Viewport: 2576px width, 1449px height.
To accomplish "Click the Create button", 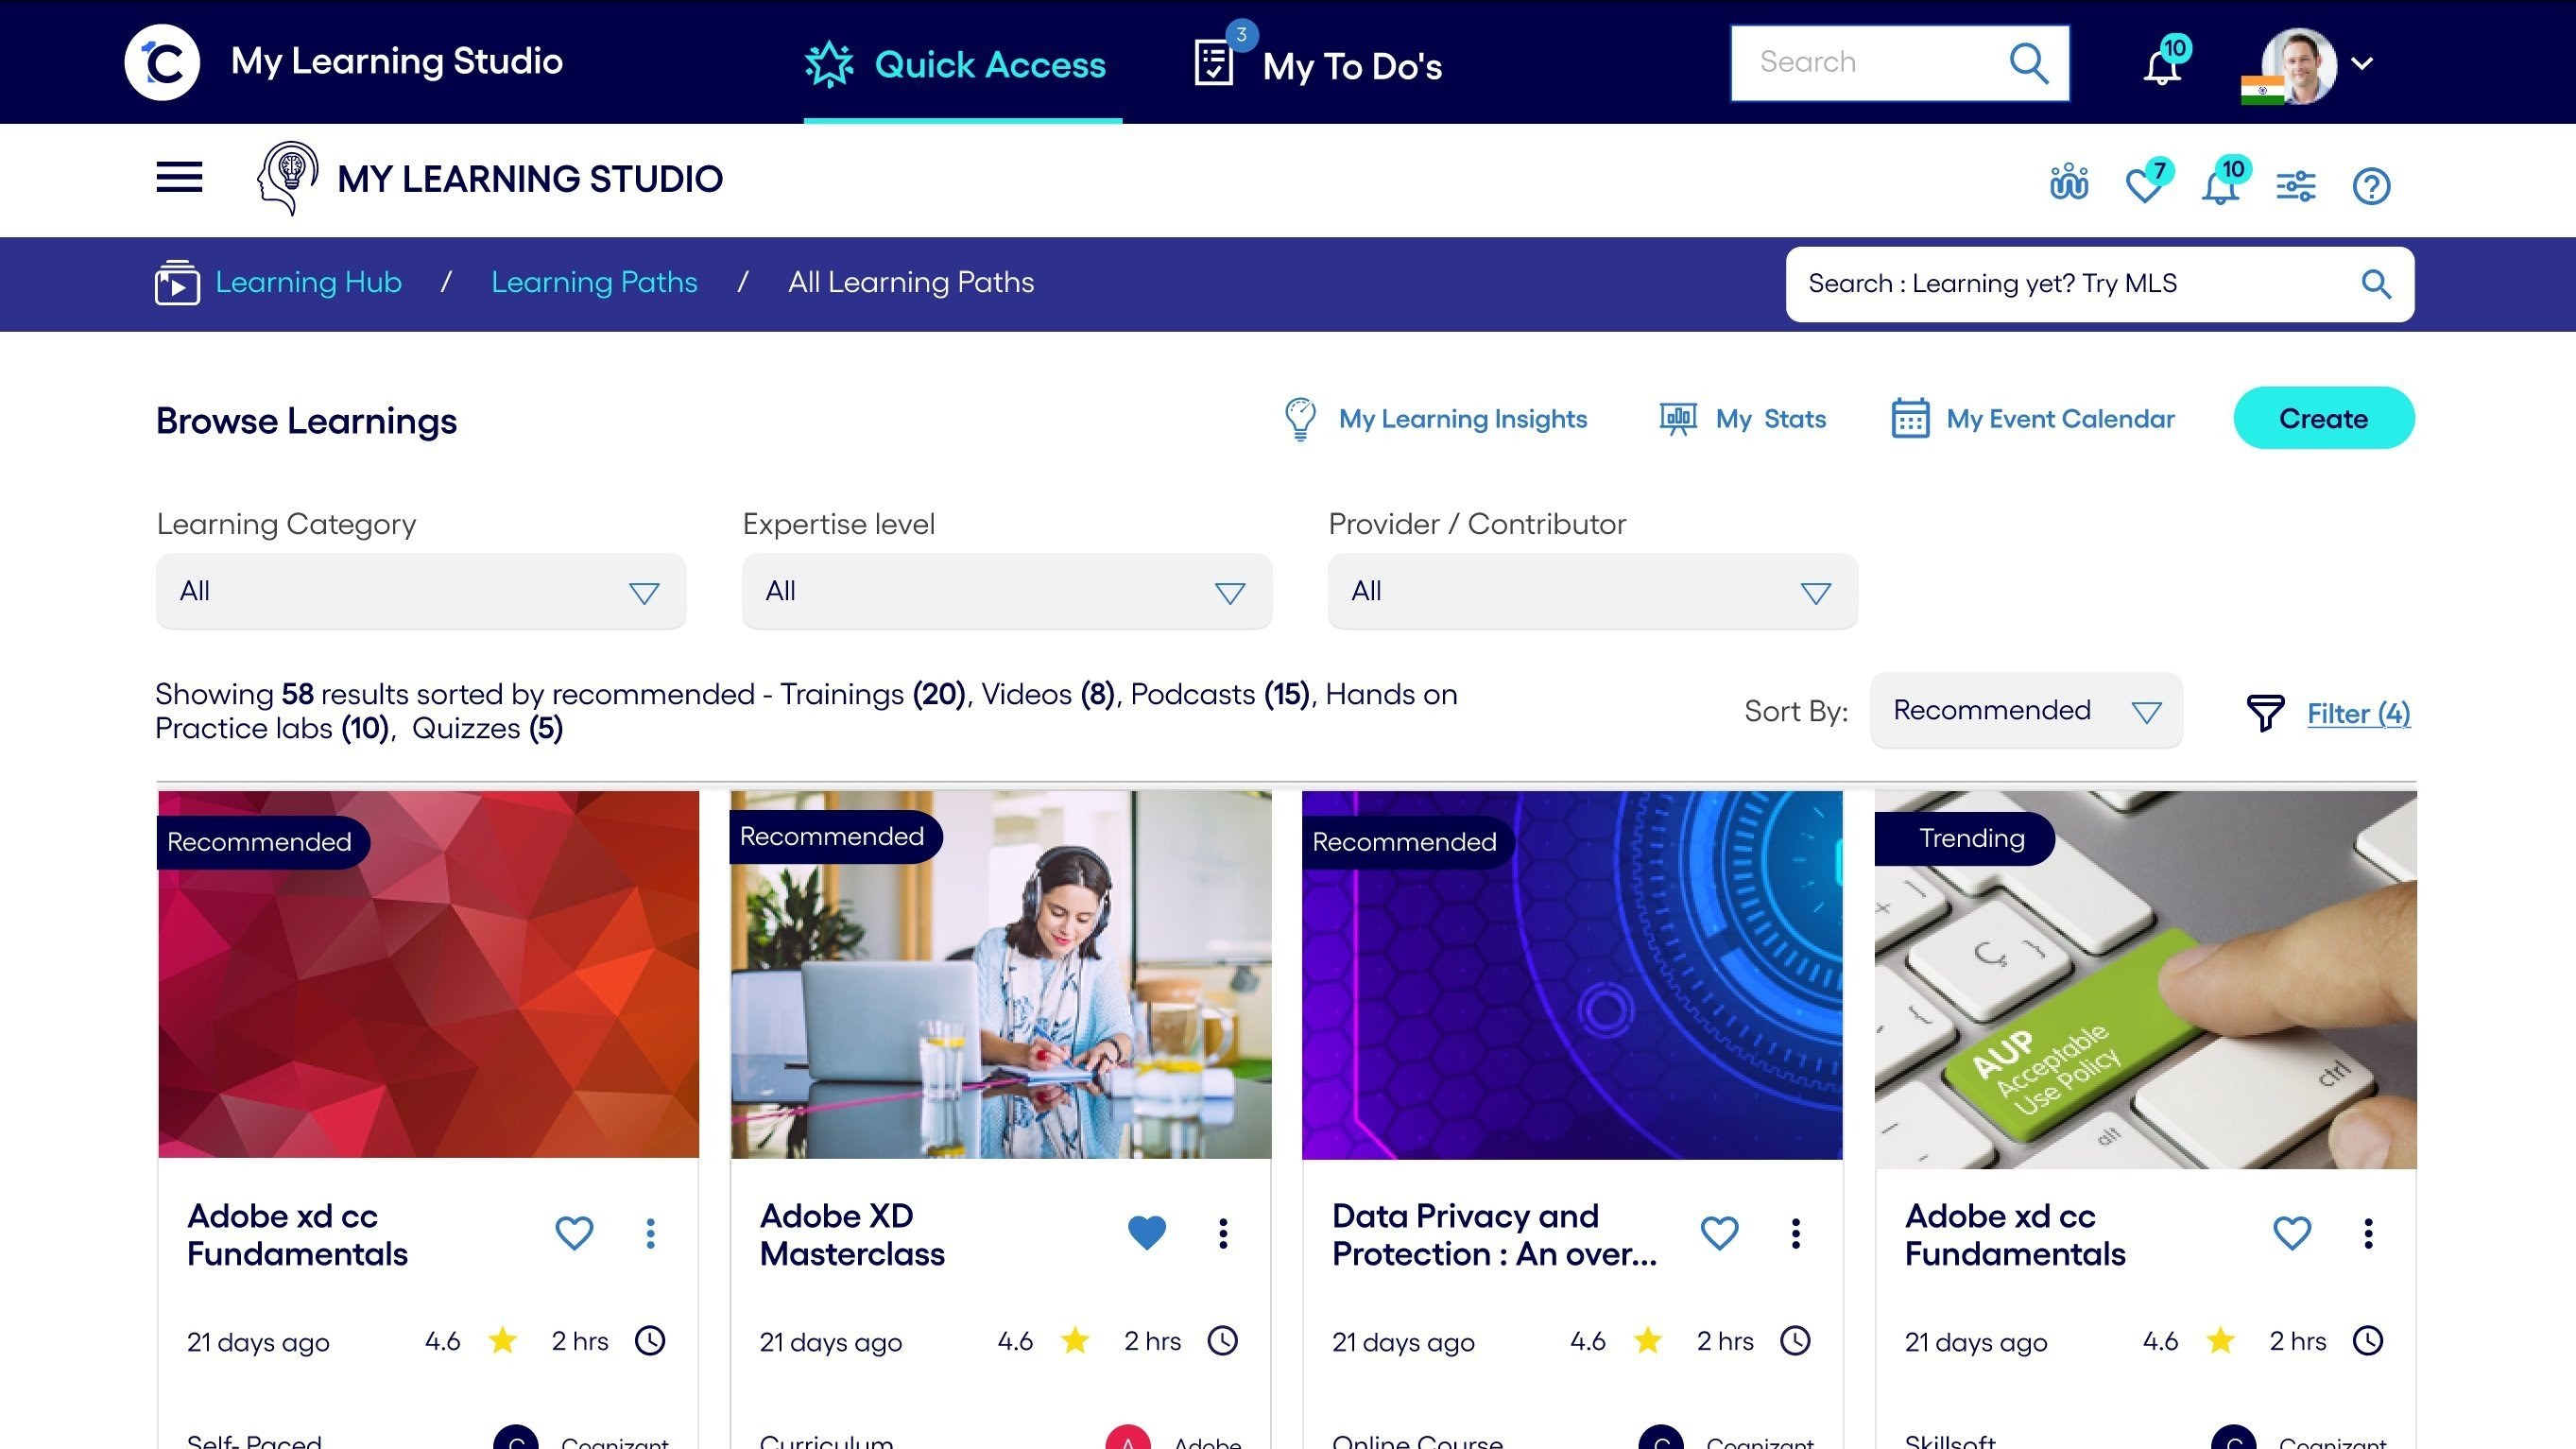I will pos(2323,418).
